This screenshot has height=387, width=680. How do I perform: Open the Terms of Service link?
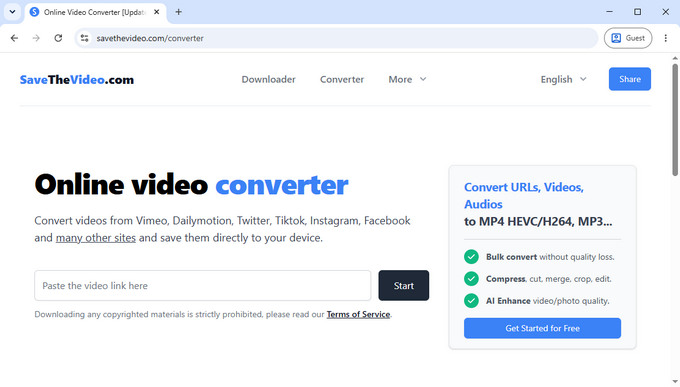pos(358,314)
